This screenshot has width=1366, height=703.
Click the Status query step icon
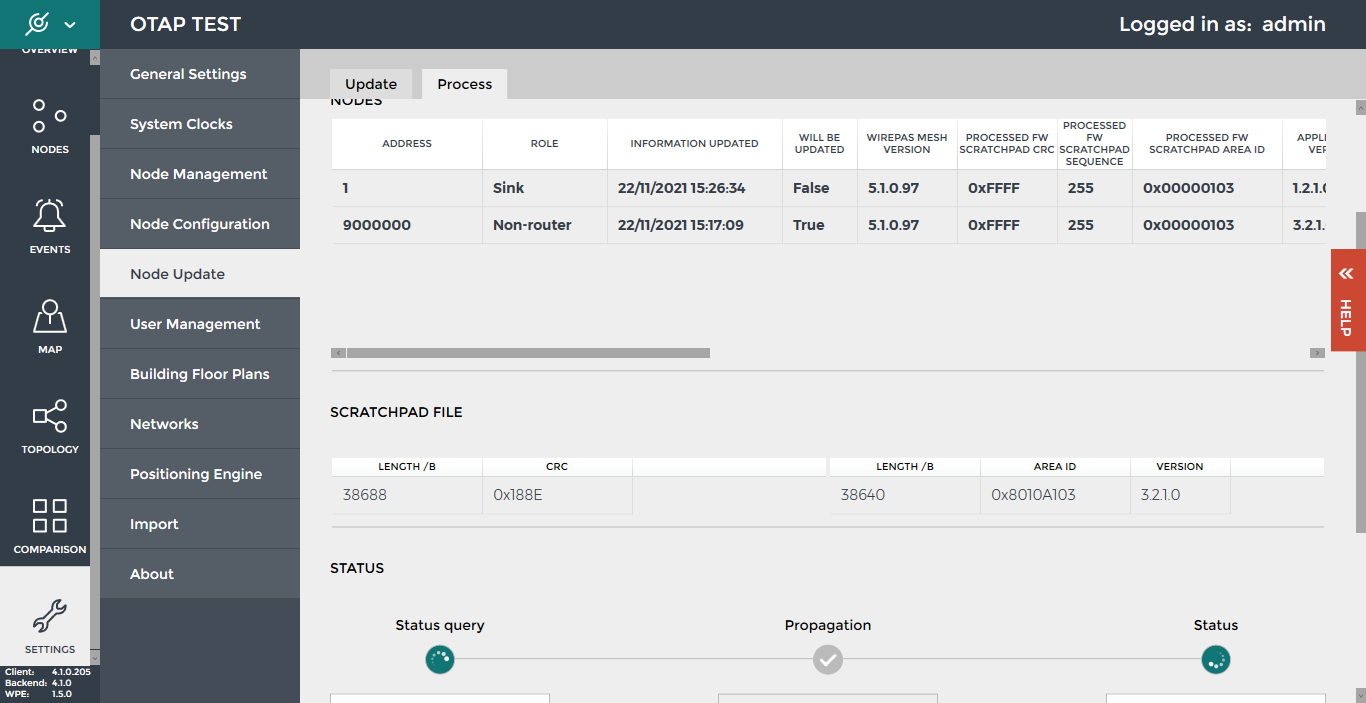click(x=440, y=659)
